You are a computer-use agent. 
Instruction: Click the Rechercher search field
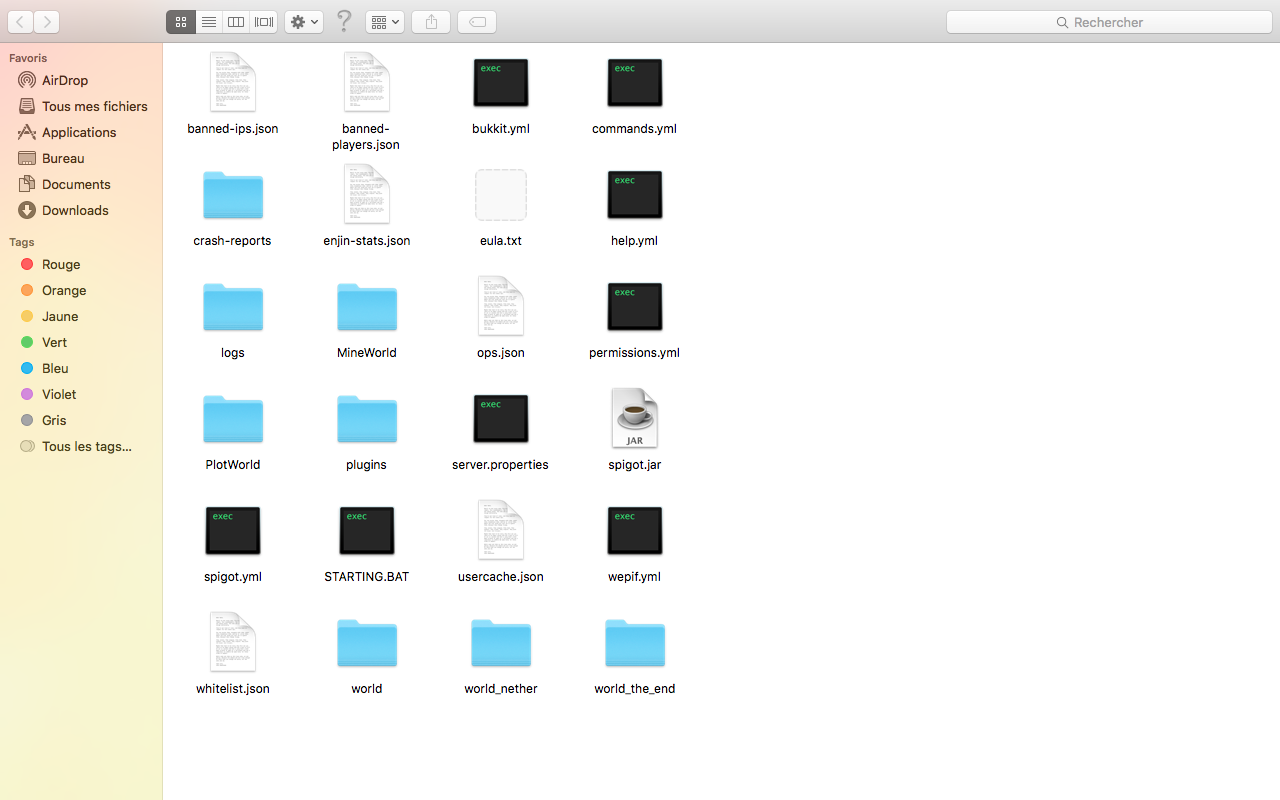1108,22
